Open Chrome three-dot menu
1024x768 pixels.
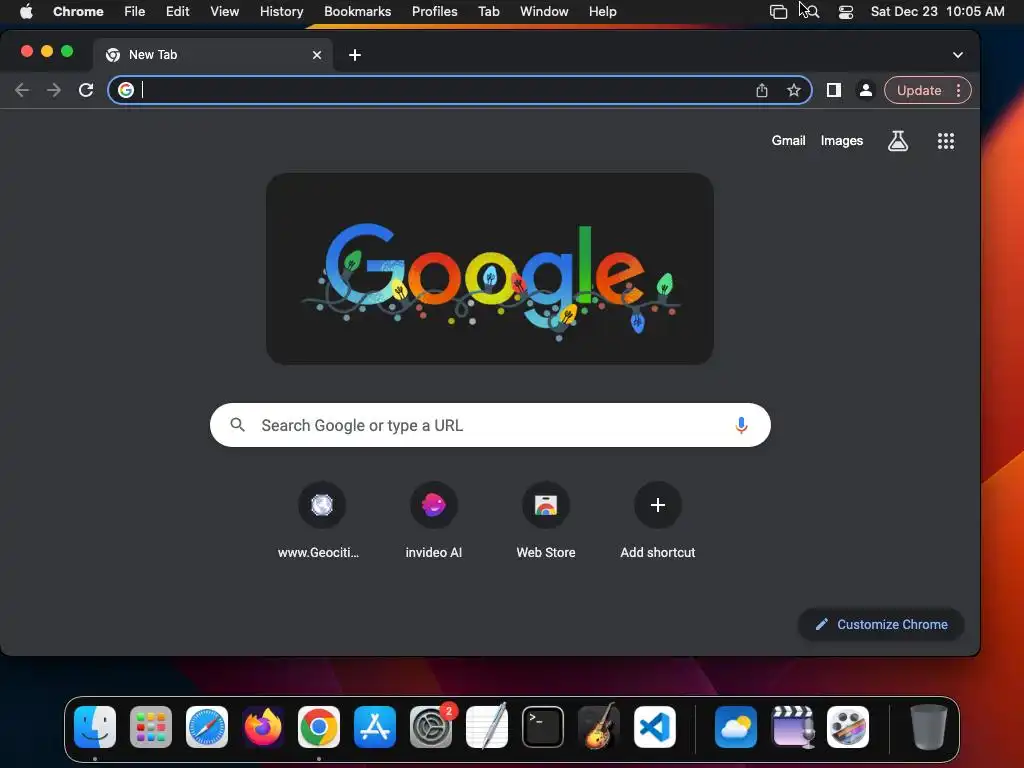(958, 90)
